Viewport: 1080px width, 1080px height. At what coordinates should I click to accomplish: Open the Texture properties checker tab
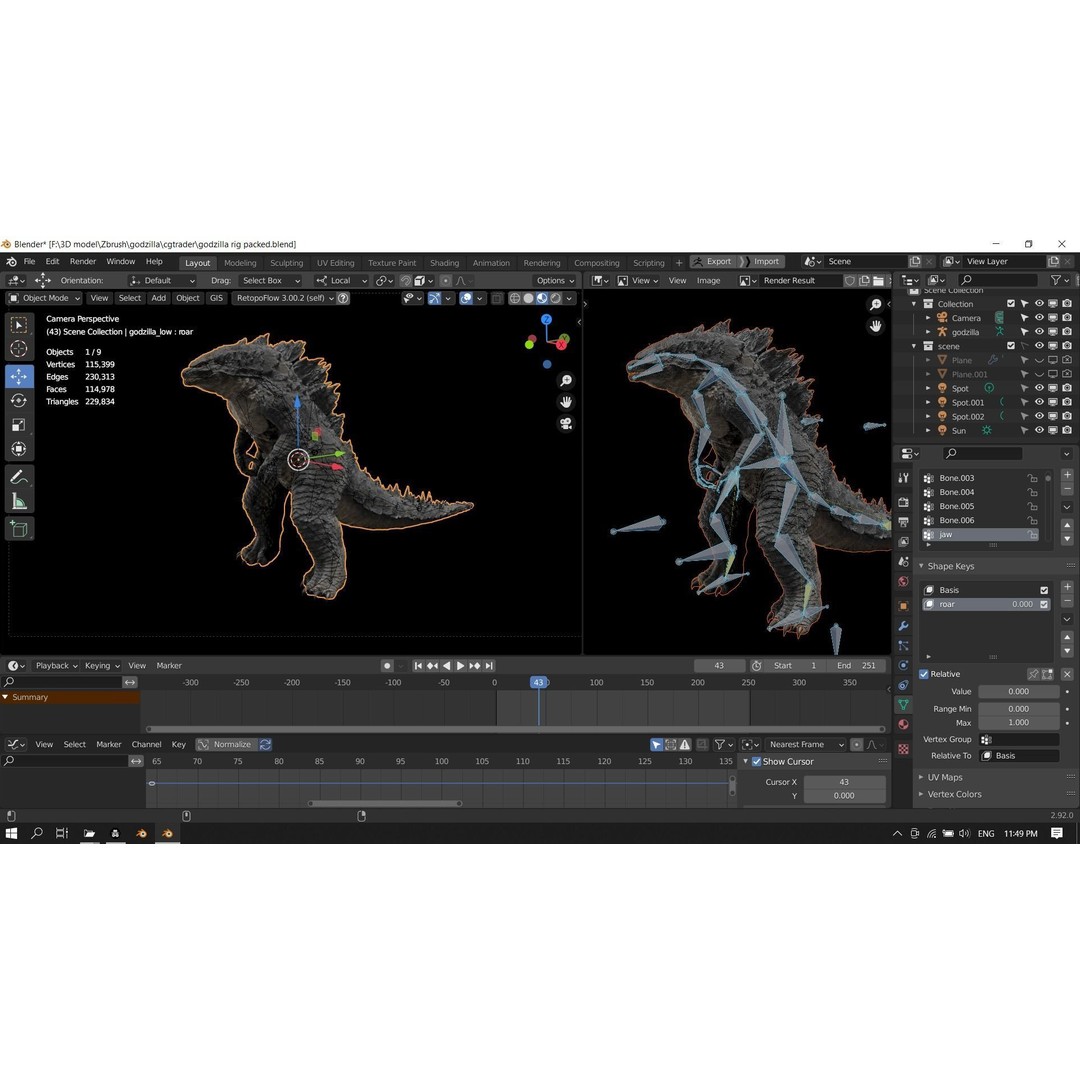coord(903,749)
